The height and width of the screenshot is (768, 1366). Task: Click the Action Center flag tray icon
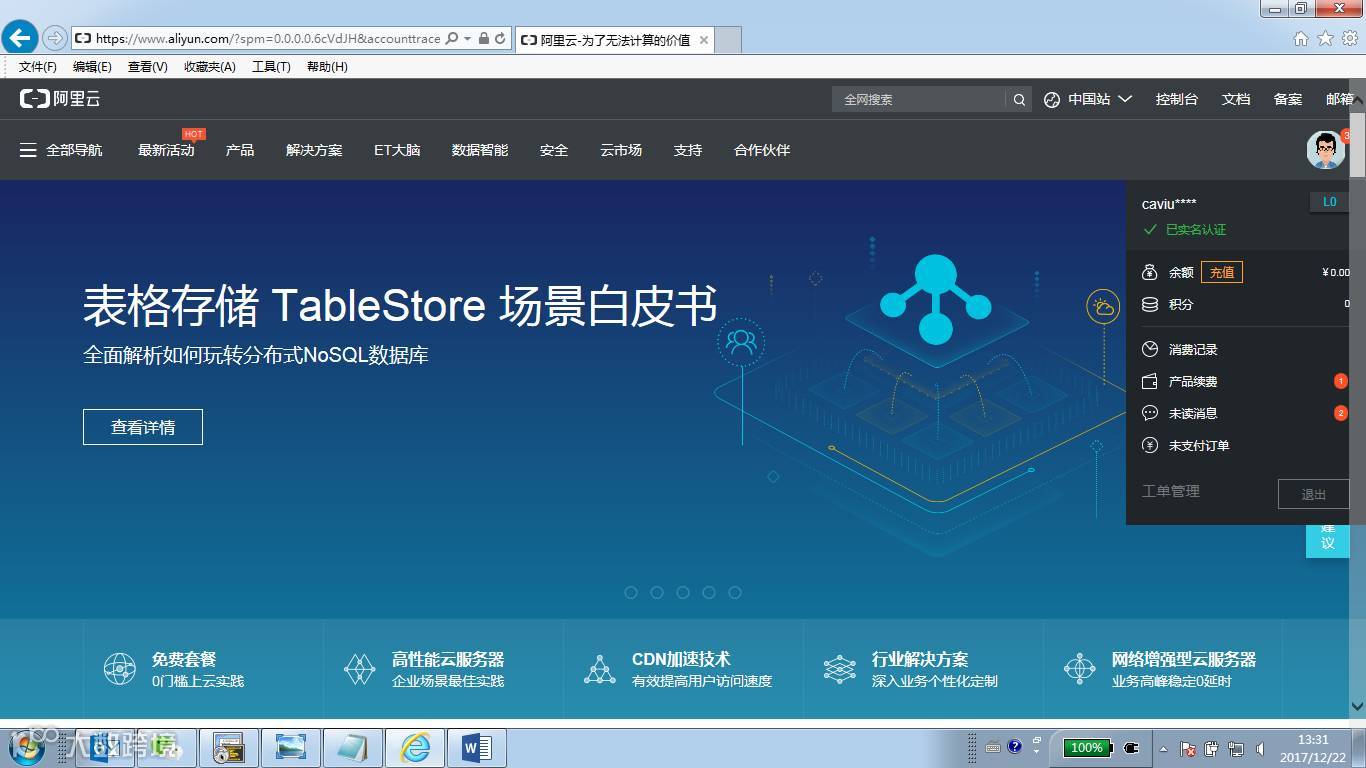1188,748
